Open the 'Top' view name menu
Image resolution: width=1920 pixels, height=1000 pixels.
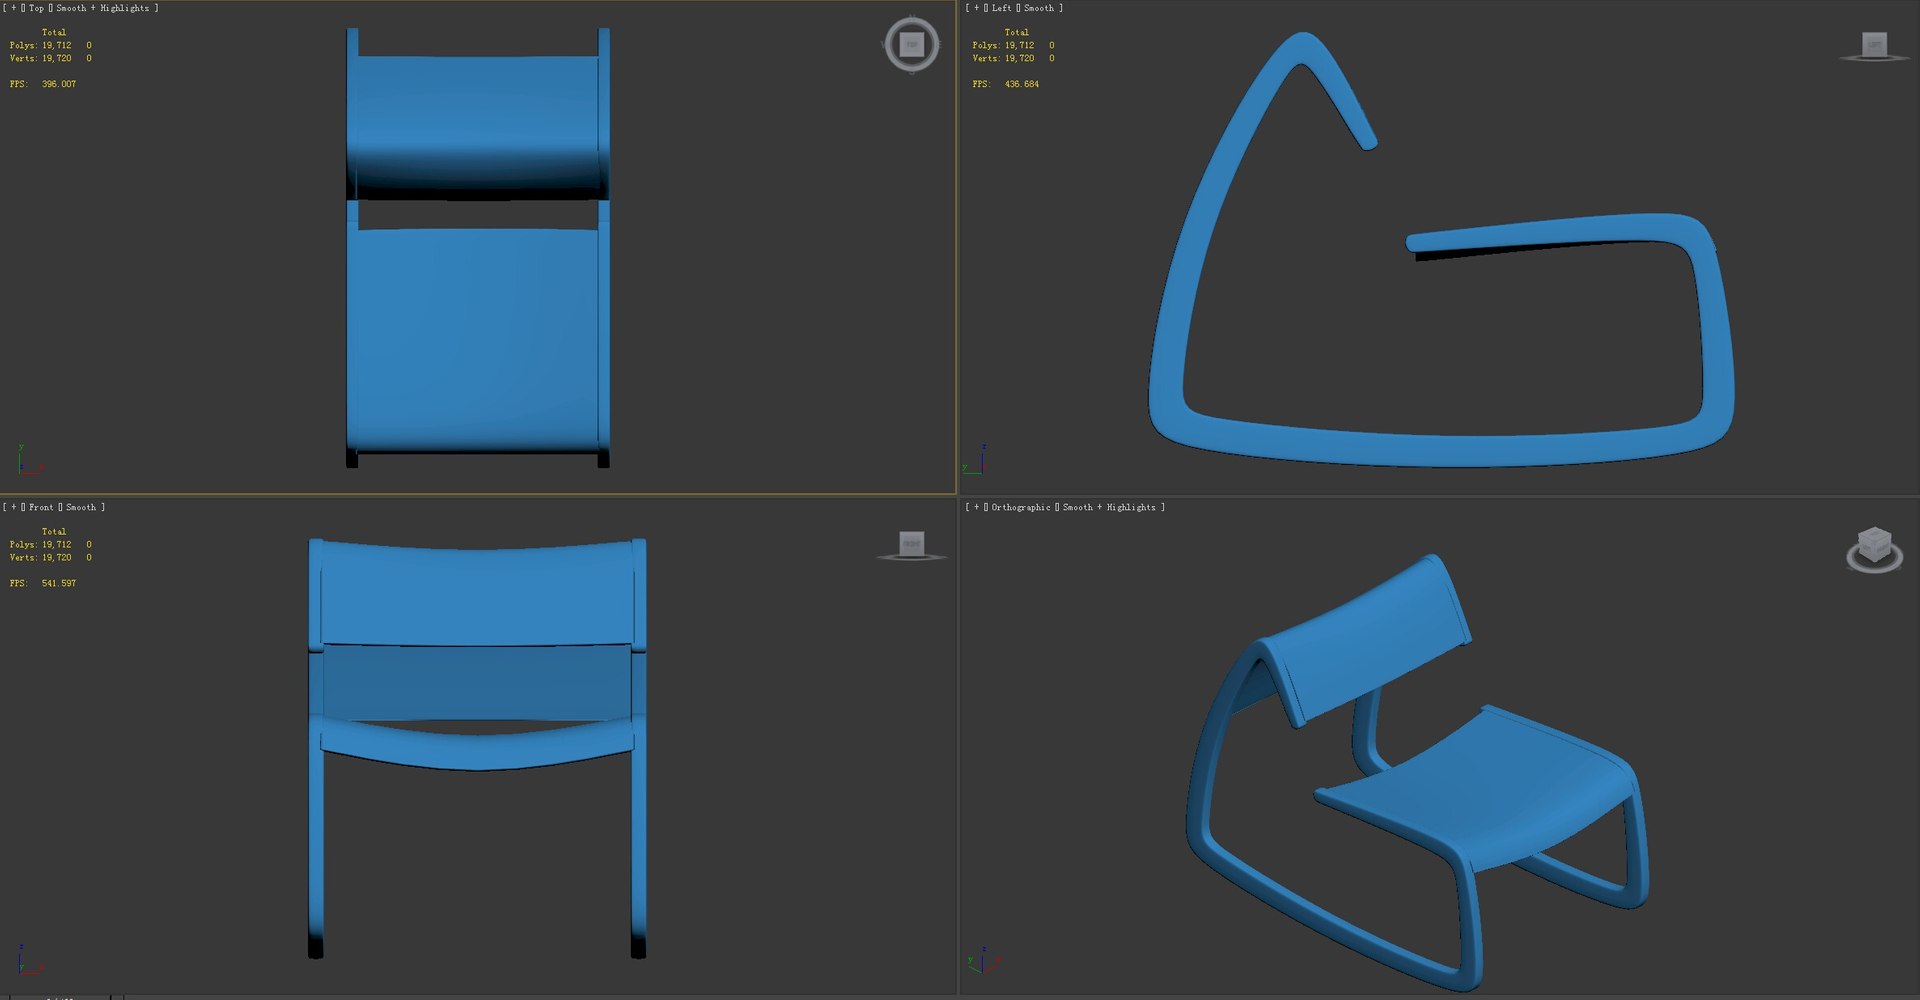pyautogui.click(x=36, y=8)
